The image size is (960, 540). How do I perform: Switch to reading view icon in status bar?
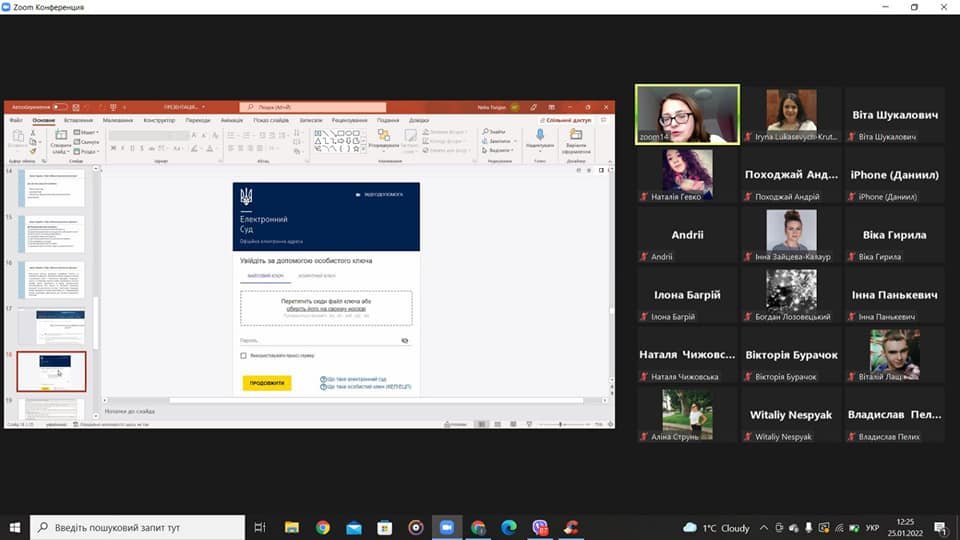(x=513, y=424)
